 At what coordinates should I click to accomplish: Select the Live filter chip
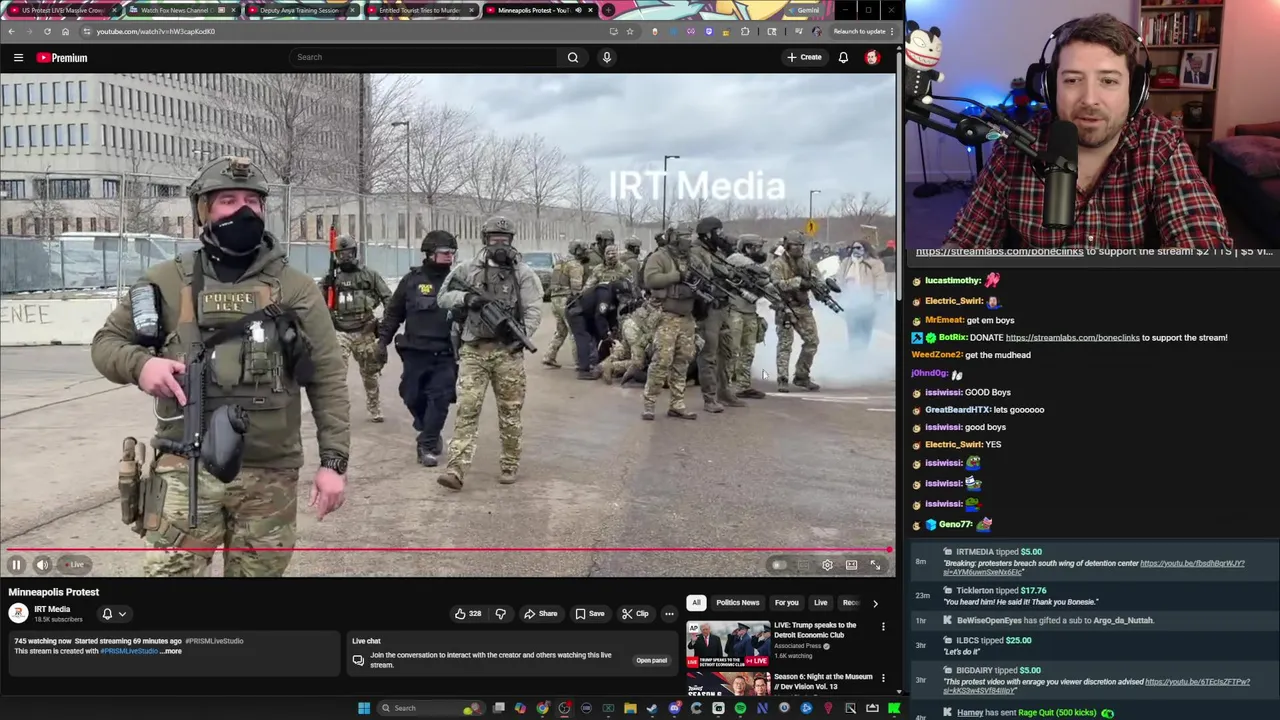820,603
